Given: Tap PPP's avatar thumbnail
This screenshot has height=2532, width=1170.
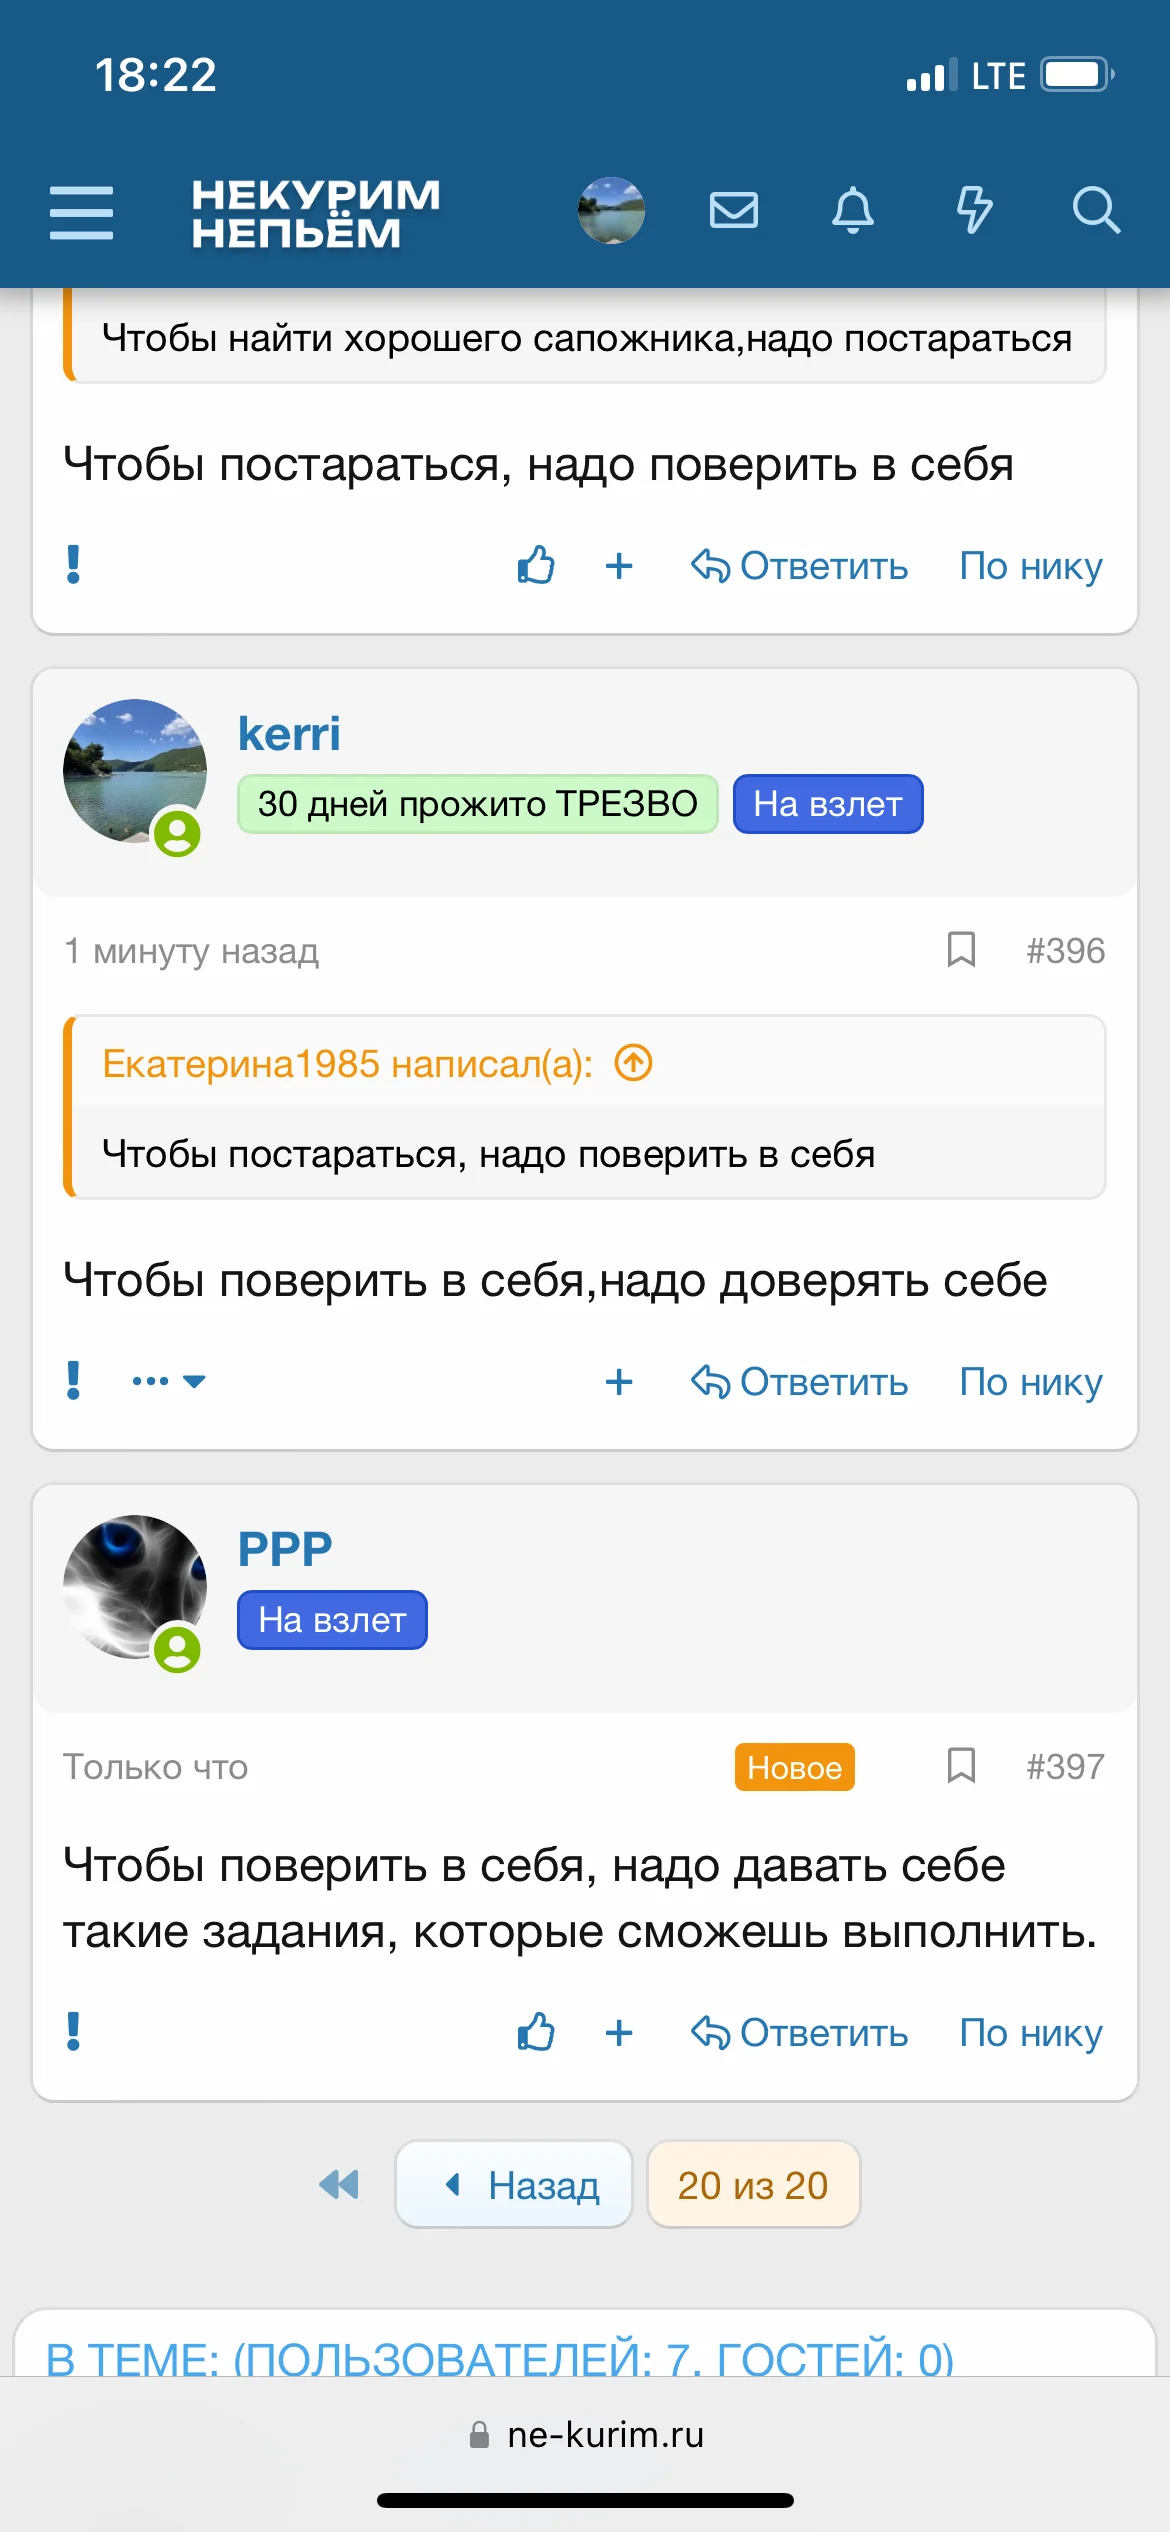Looking at the screenshot, I should tap(135, 1587).
